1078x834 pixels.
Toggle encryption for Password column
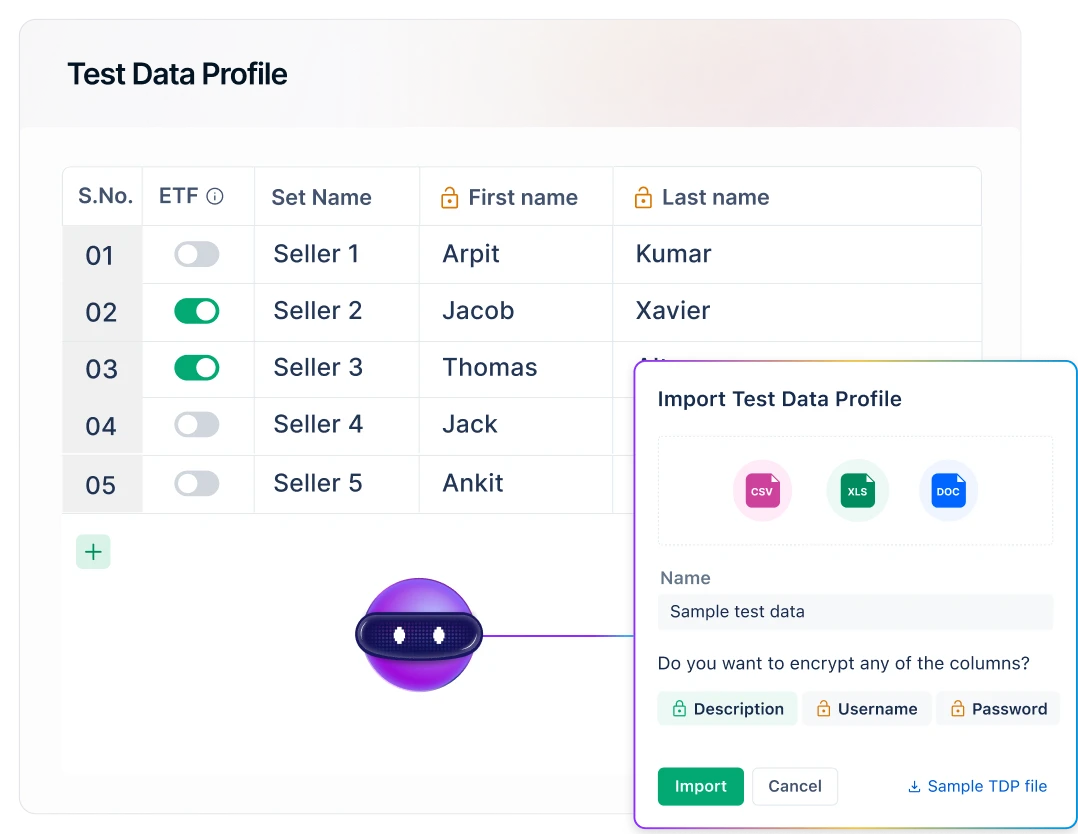(x=998, y=709)
